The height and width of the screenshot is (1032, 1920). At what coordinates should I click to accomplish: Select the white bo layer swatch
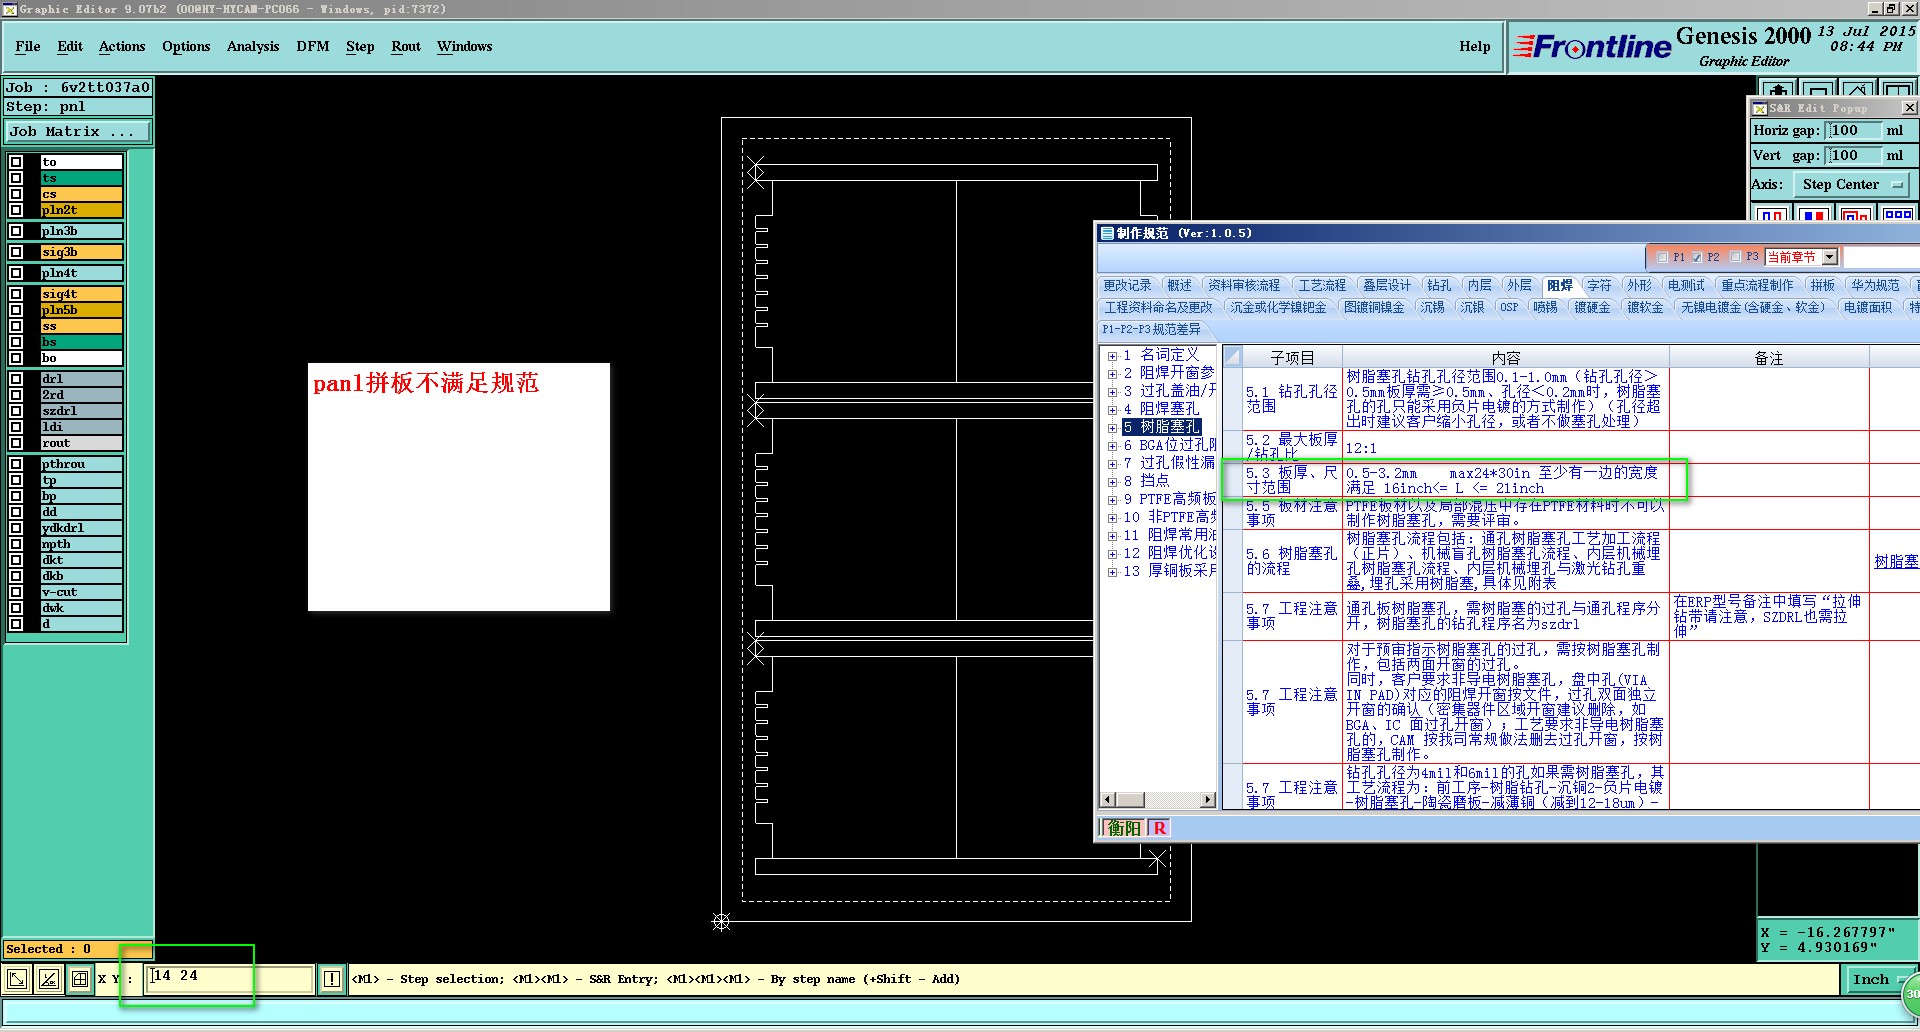coord(81,358)
